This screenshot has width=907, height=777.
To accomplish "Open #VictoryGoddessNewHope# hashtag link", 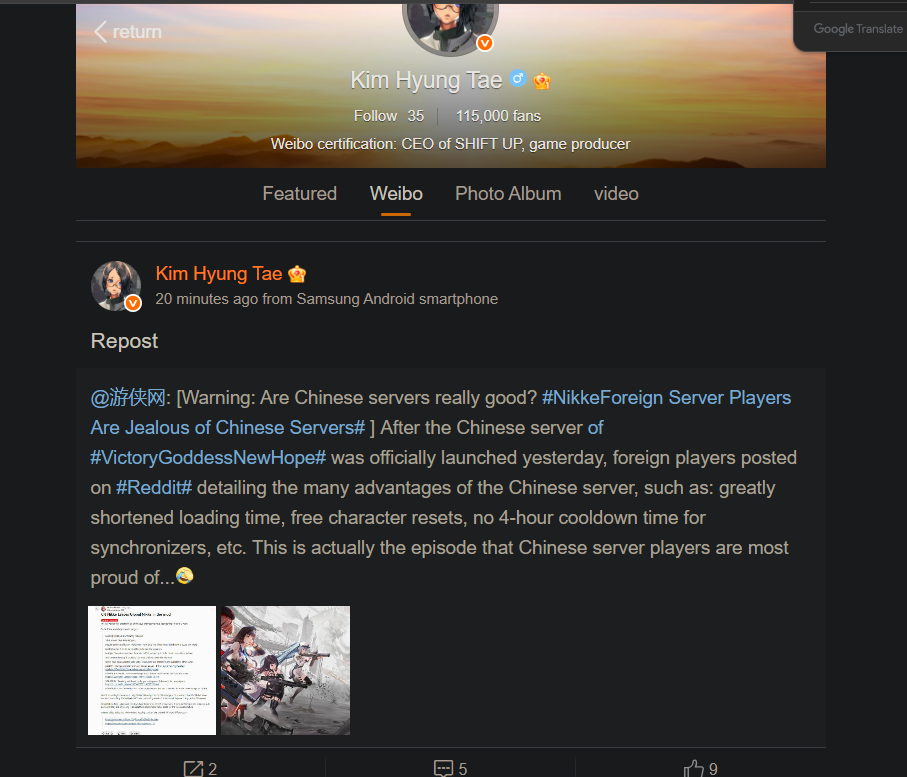I will click(208, 458).
